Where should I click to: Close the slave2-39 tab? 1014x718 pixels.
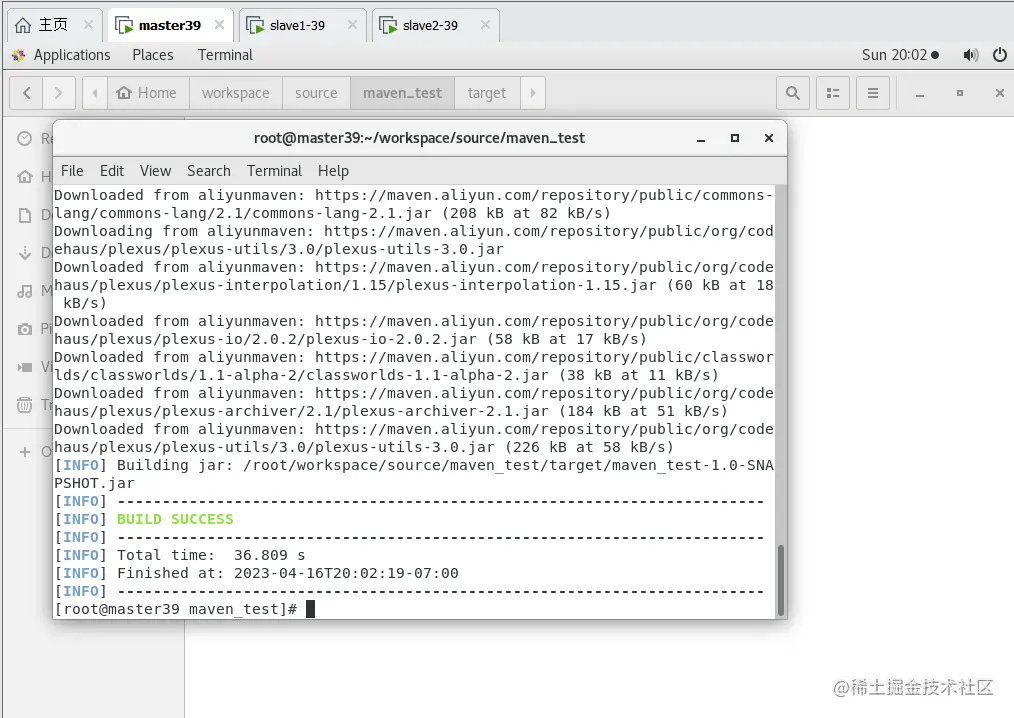pos(485,25)
